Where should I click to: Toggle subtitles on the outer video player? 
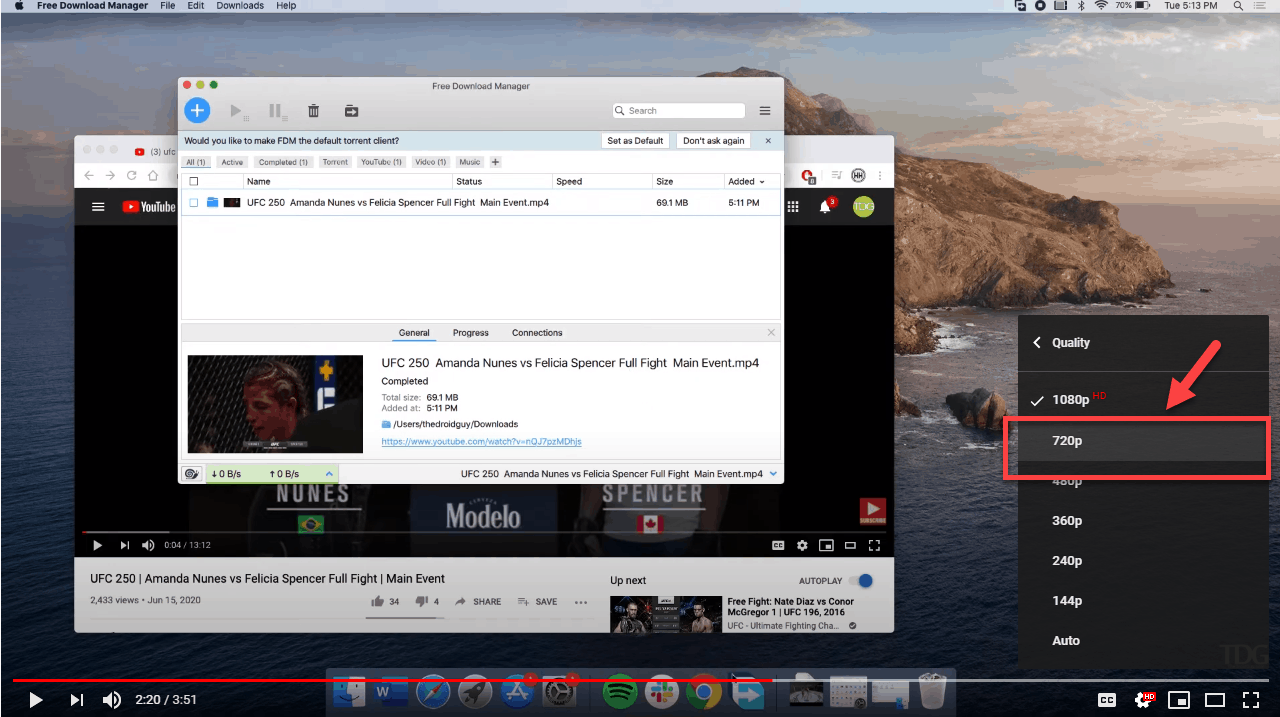click(x=1107, y=700)
